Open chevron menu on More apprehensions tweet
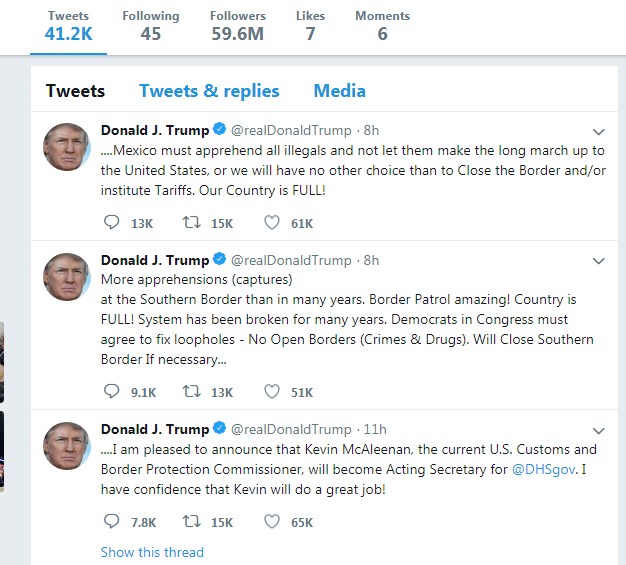This screenshot has width=626, height=565. (x=599, y=261)
